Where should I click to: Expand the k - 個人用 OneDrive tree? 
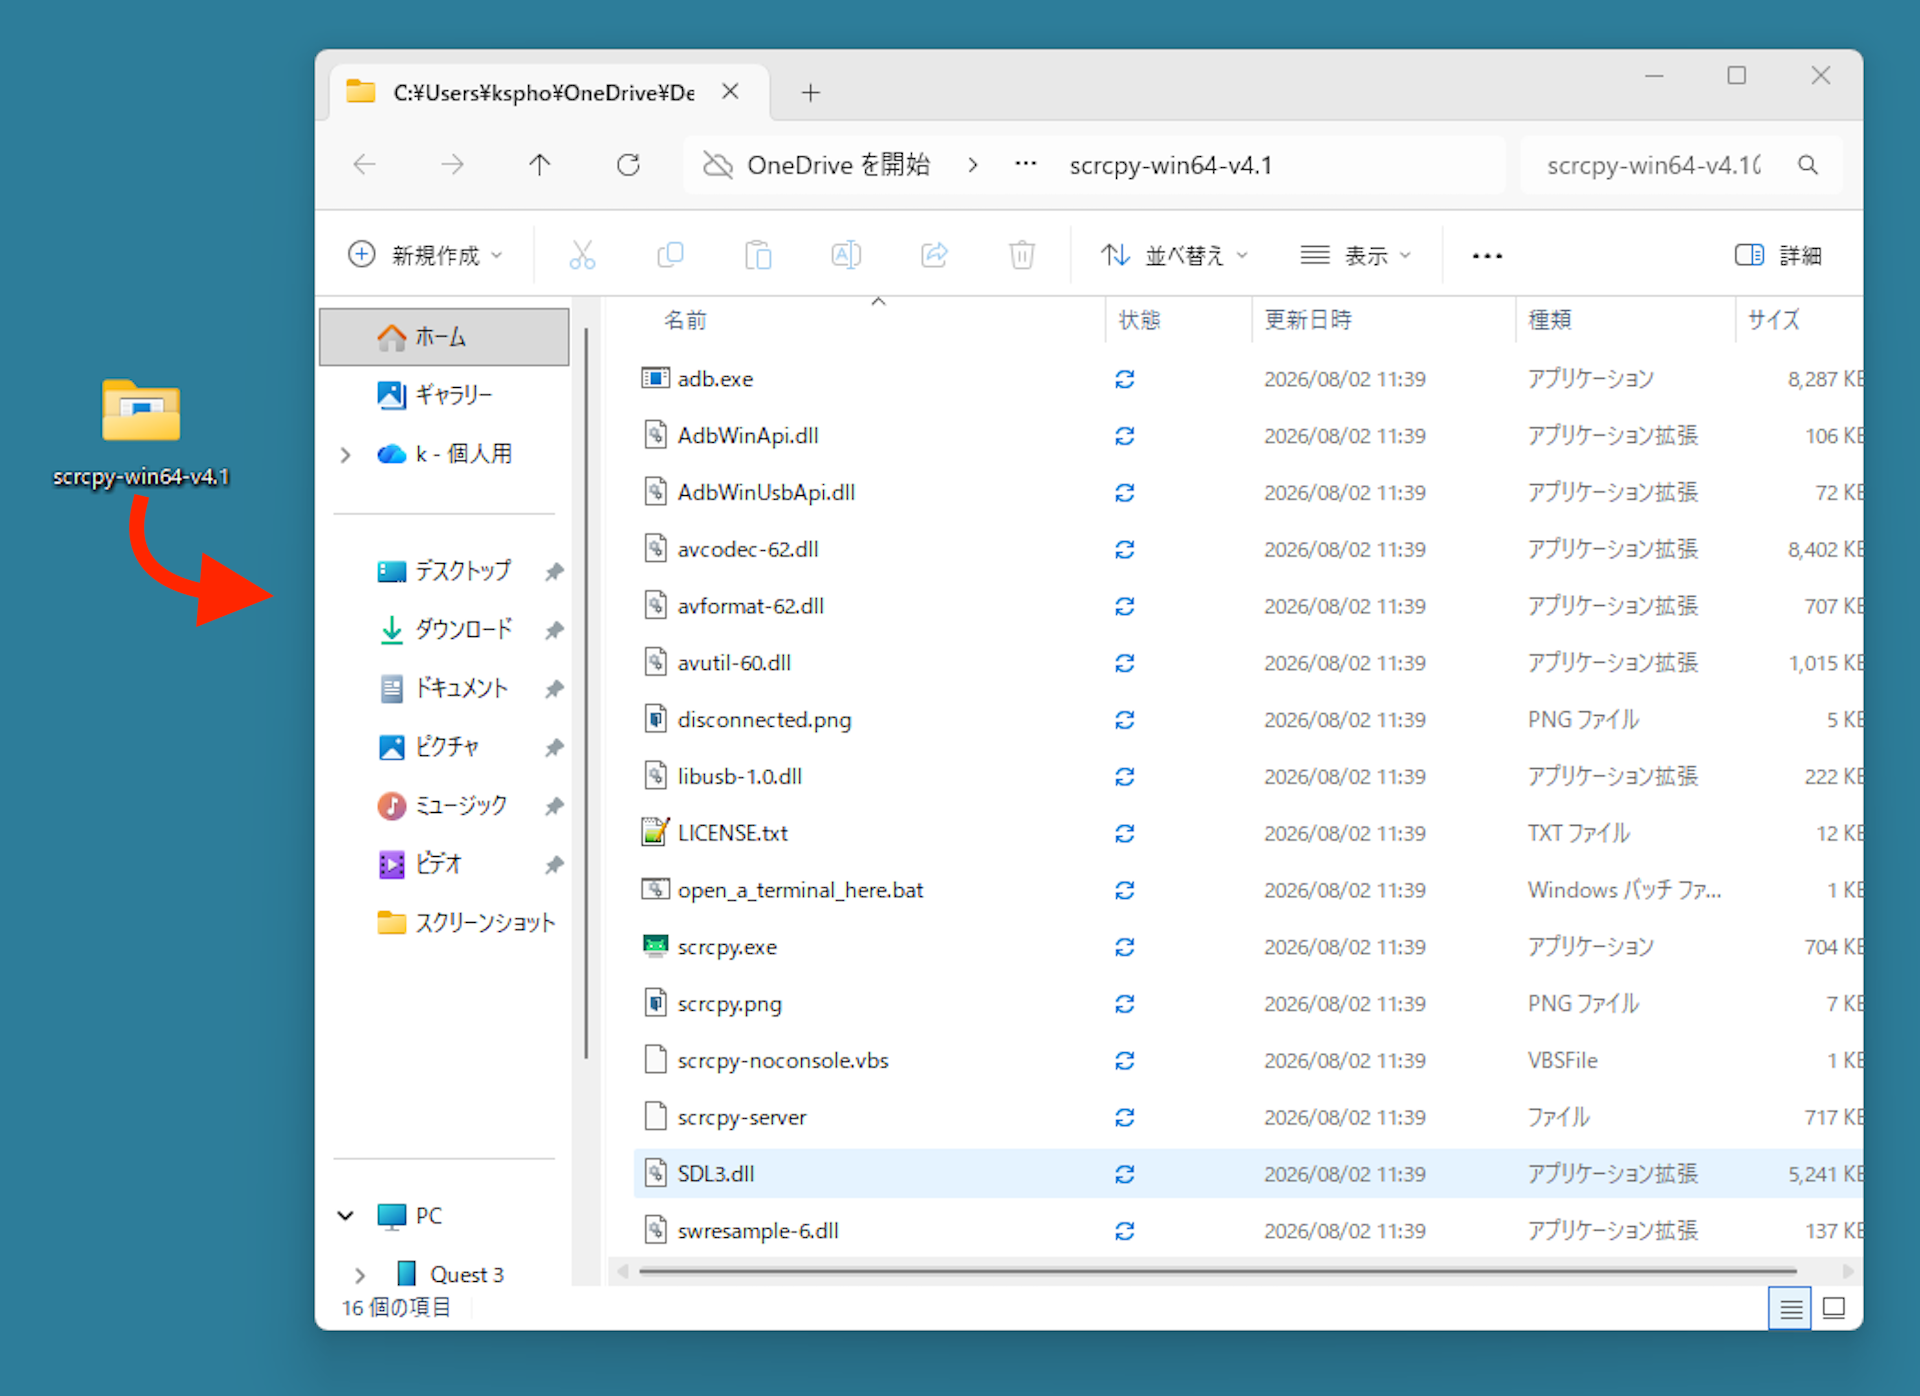click(x=346, y=455)
